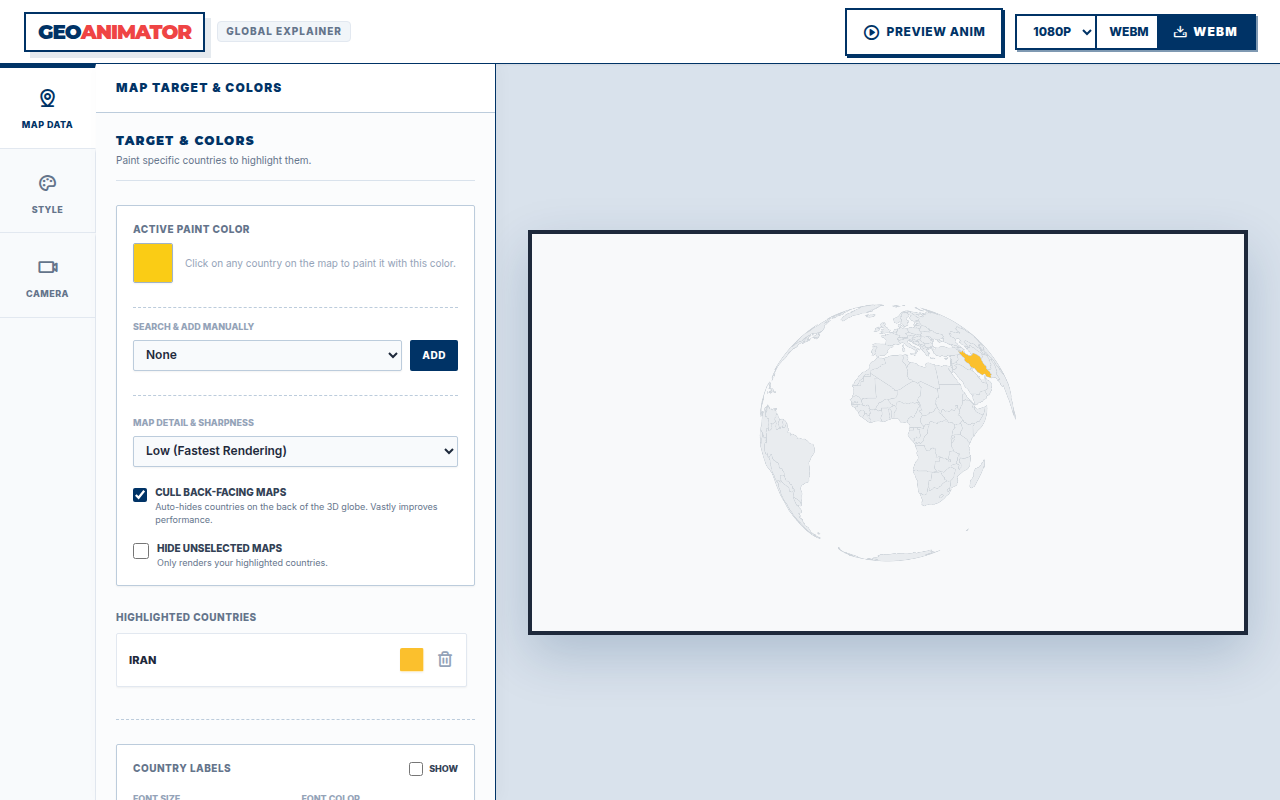Image resolution: width=1280 pixels, height=800 pixels.
Task: Open the active paint color yellow swatch
Action: click(153, 263)
